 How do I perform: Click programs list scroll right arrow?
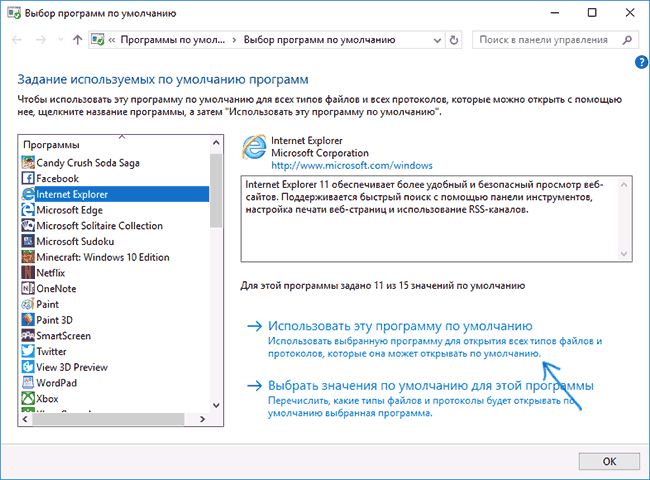coord(202,419)
